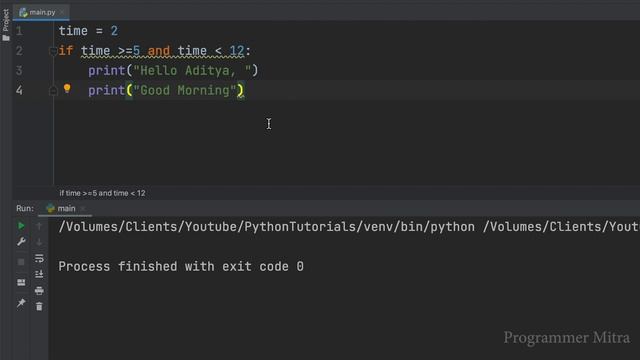Click the up arrow in Run toolbar

click(39, 226)
